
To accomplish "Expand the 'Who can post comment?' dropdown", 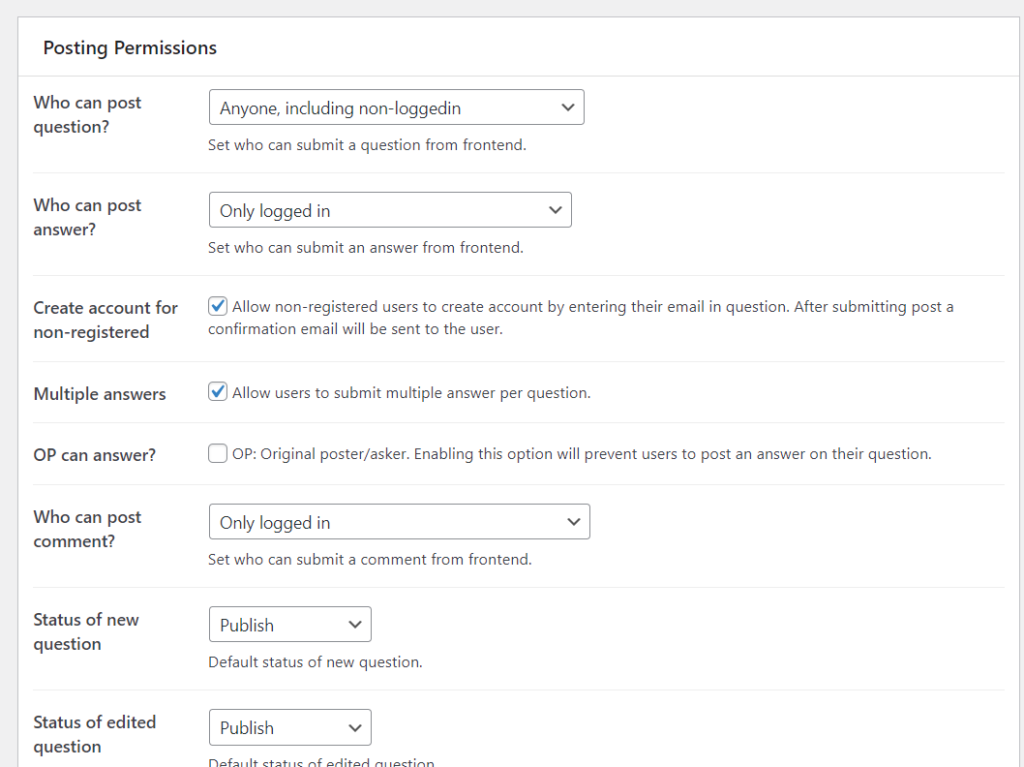I will tap(399, 522).
